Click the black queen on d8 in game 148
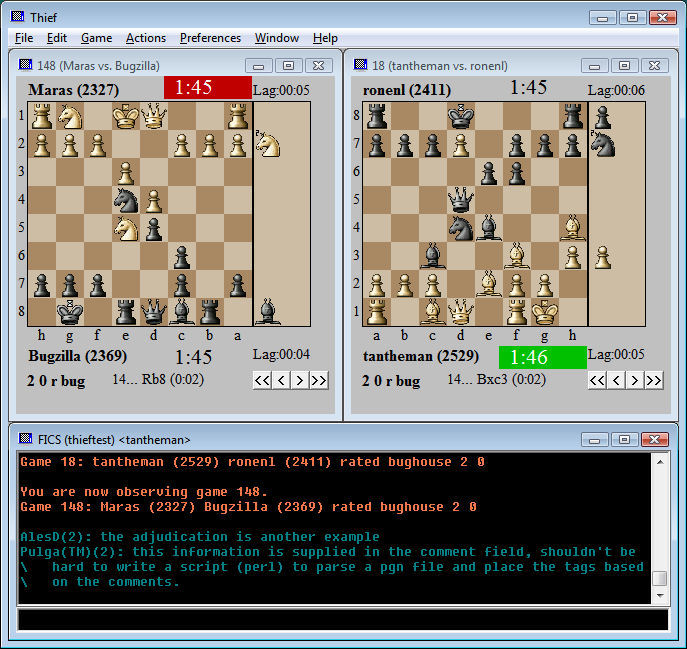 pos(154,312)
